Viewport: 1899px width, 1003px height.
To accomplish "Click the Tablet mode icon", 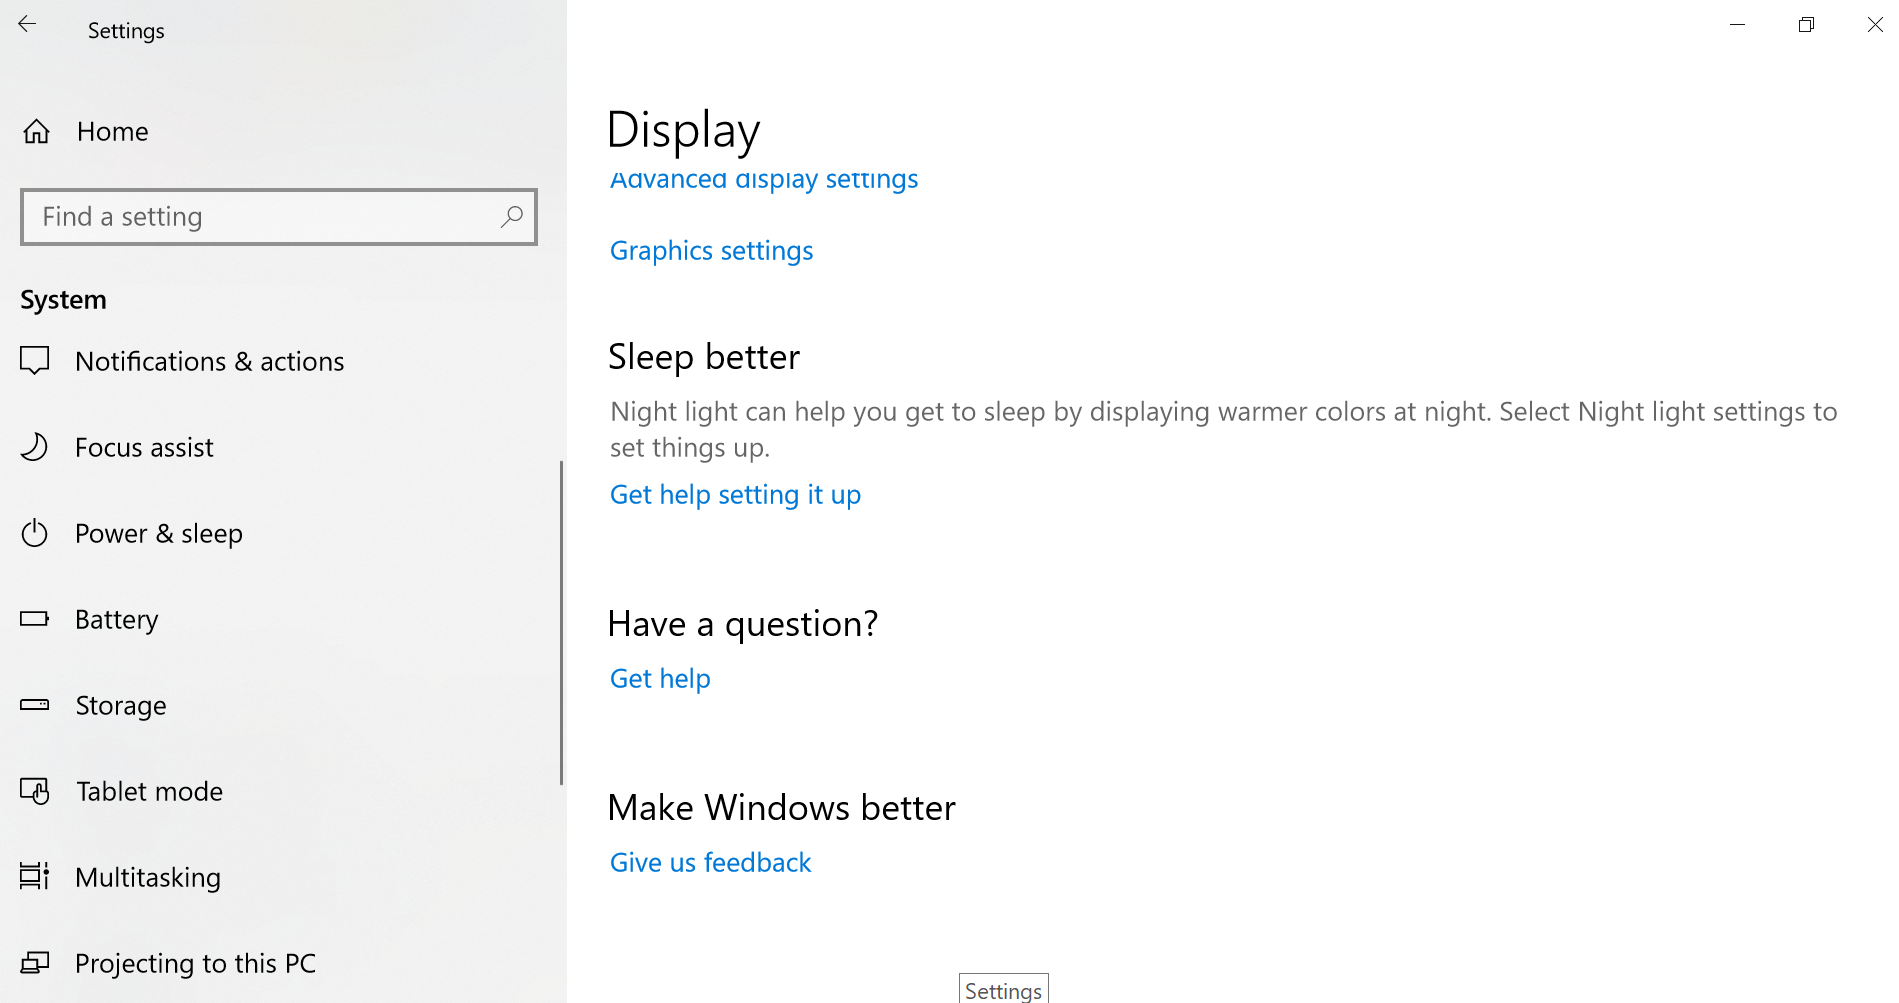I will tap(35, 791).
